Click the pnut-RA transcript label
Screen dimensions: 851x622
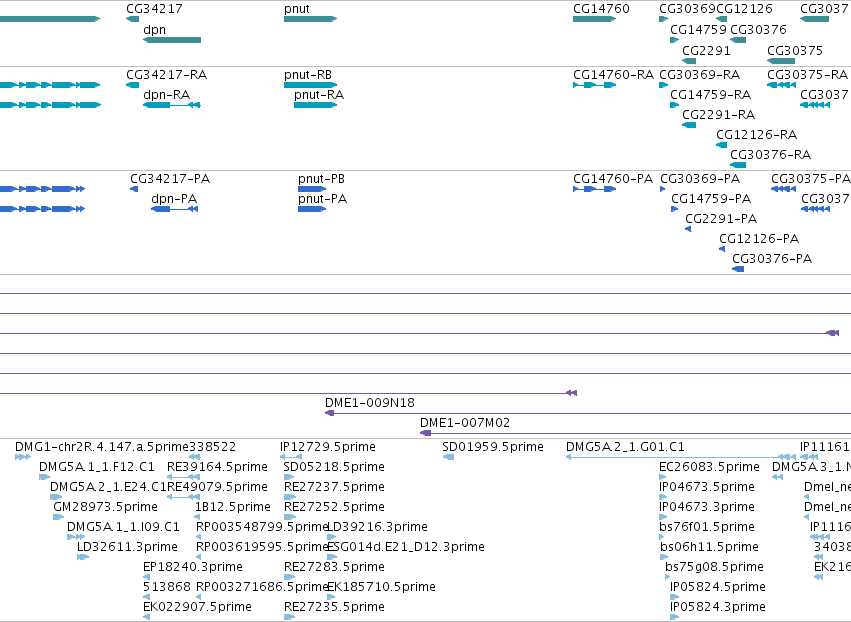[x=319, y=95]
